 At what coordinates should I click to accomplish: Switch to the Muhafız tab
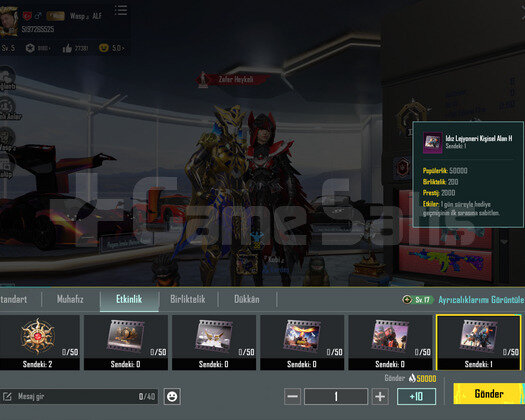70,299
